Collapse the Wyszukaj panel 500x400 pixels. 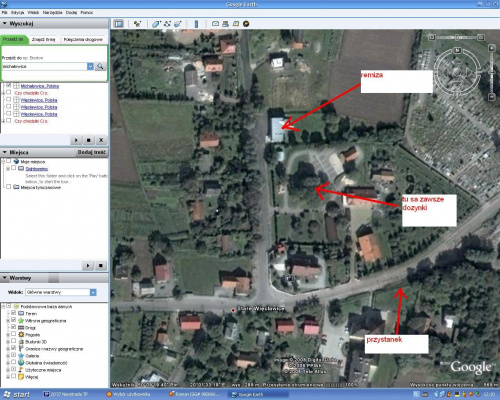coord(5,23)
